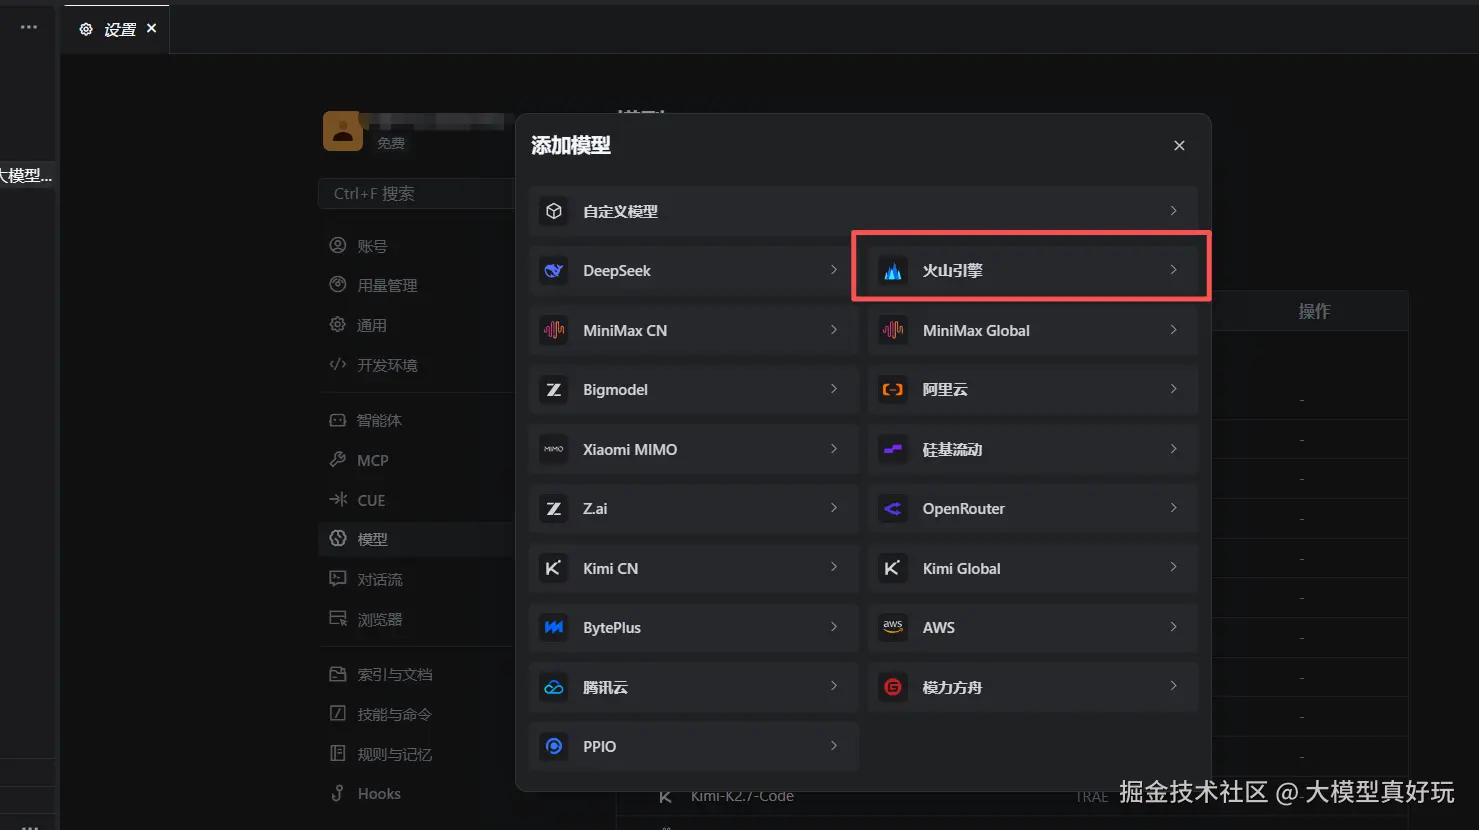Close the 添加模型 dialog
Screen dimensions: 1479x830
[x=1179, y=145]
